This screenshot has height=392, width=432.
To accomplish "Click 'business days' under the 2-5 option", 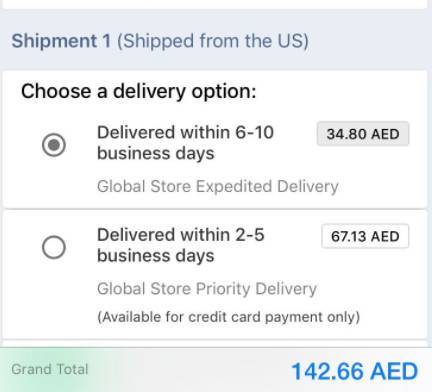I will click(156, 256).
